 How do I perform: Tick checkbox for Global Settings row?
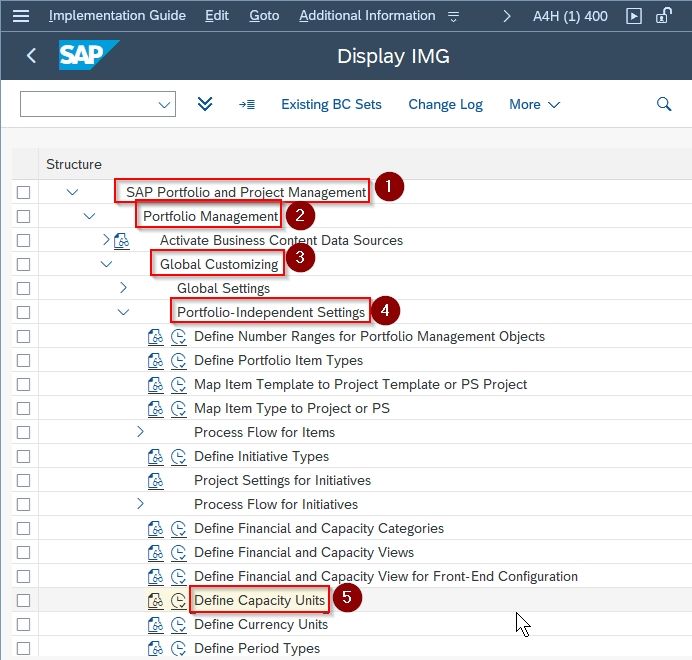tap(23, 288)
